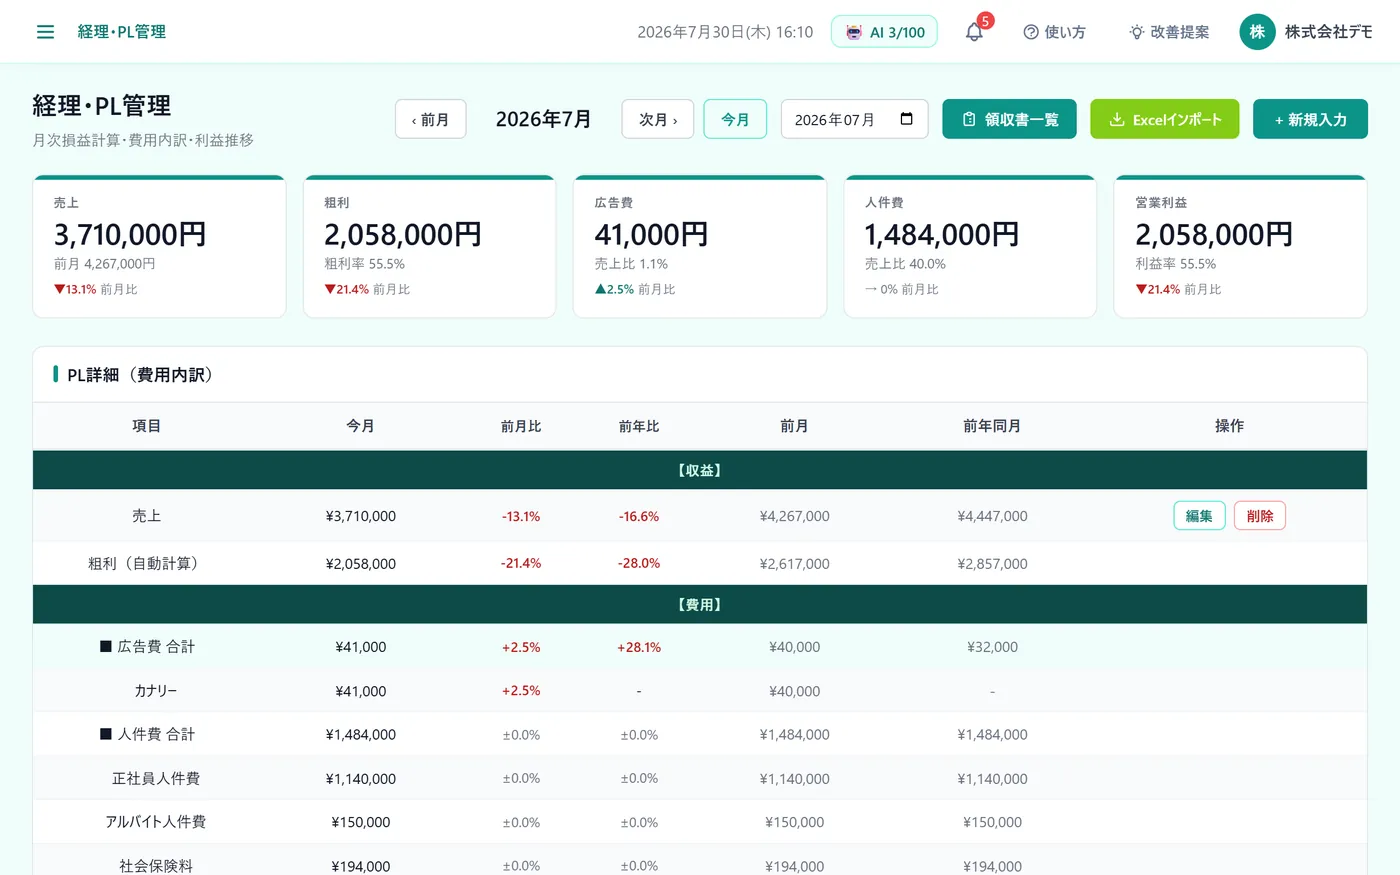Screen dimensions: 1400x875
Task: Select the 広告費 summary card
Action: [x=700, y=247]
